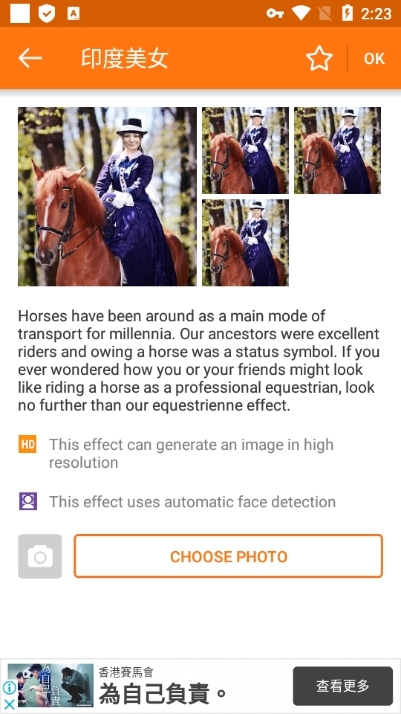
Task: Select the top right sample thumbnail
Action: (337, 150)
